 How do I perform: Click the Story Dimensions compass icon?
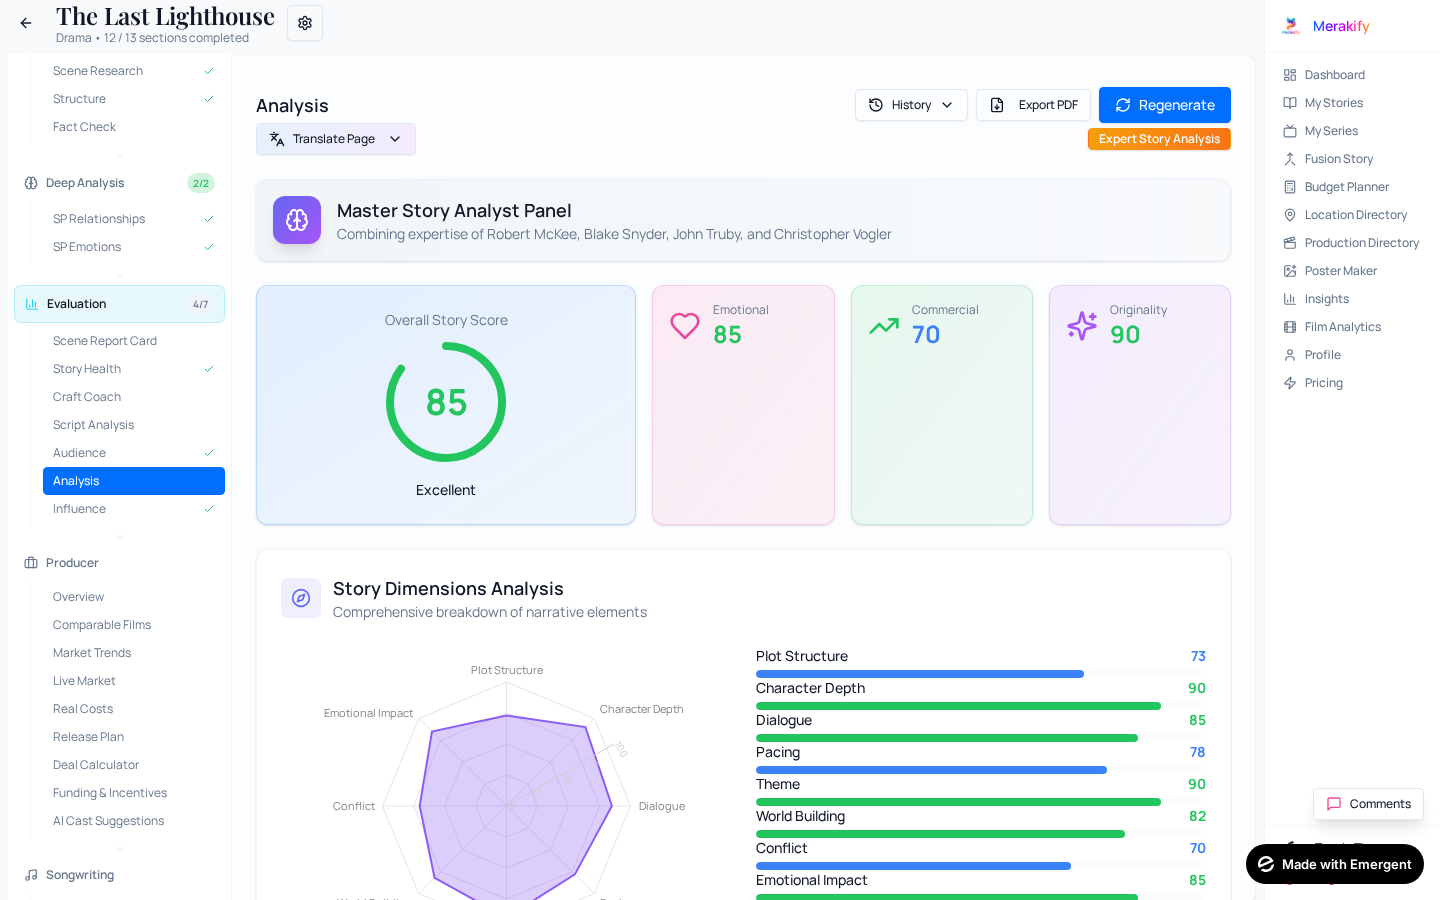point(301,598)
